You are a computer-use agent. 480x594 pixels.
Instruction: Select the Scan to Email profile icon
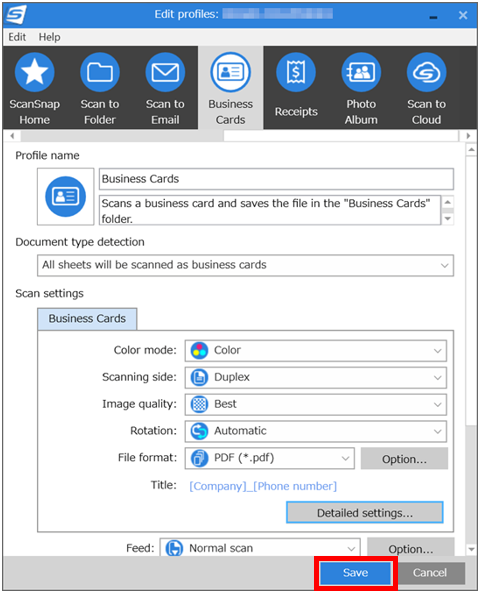pos(165,72)
